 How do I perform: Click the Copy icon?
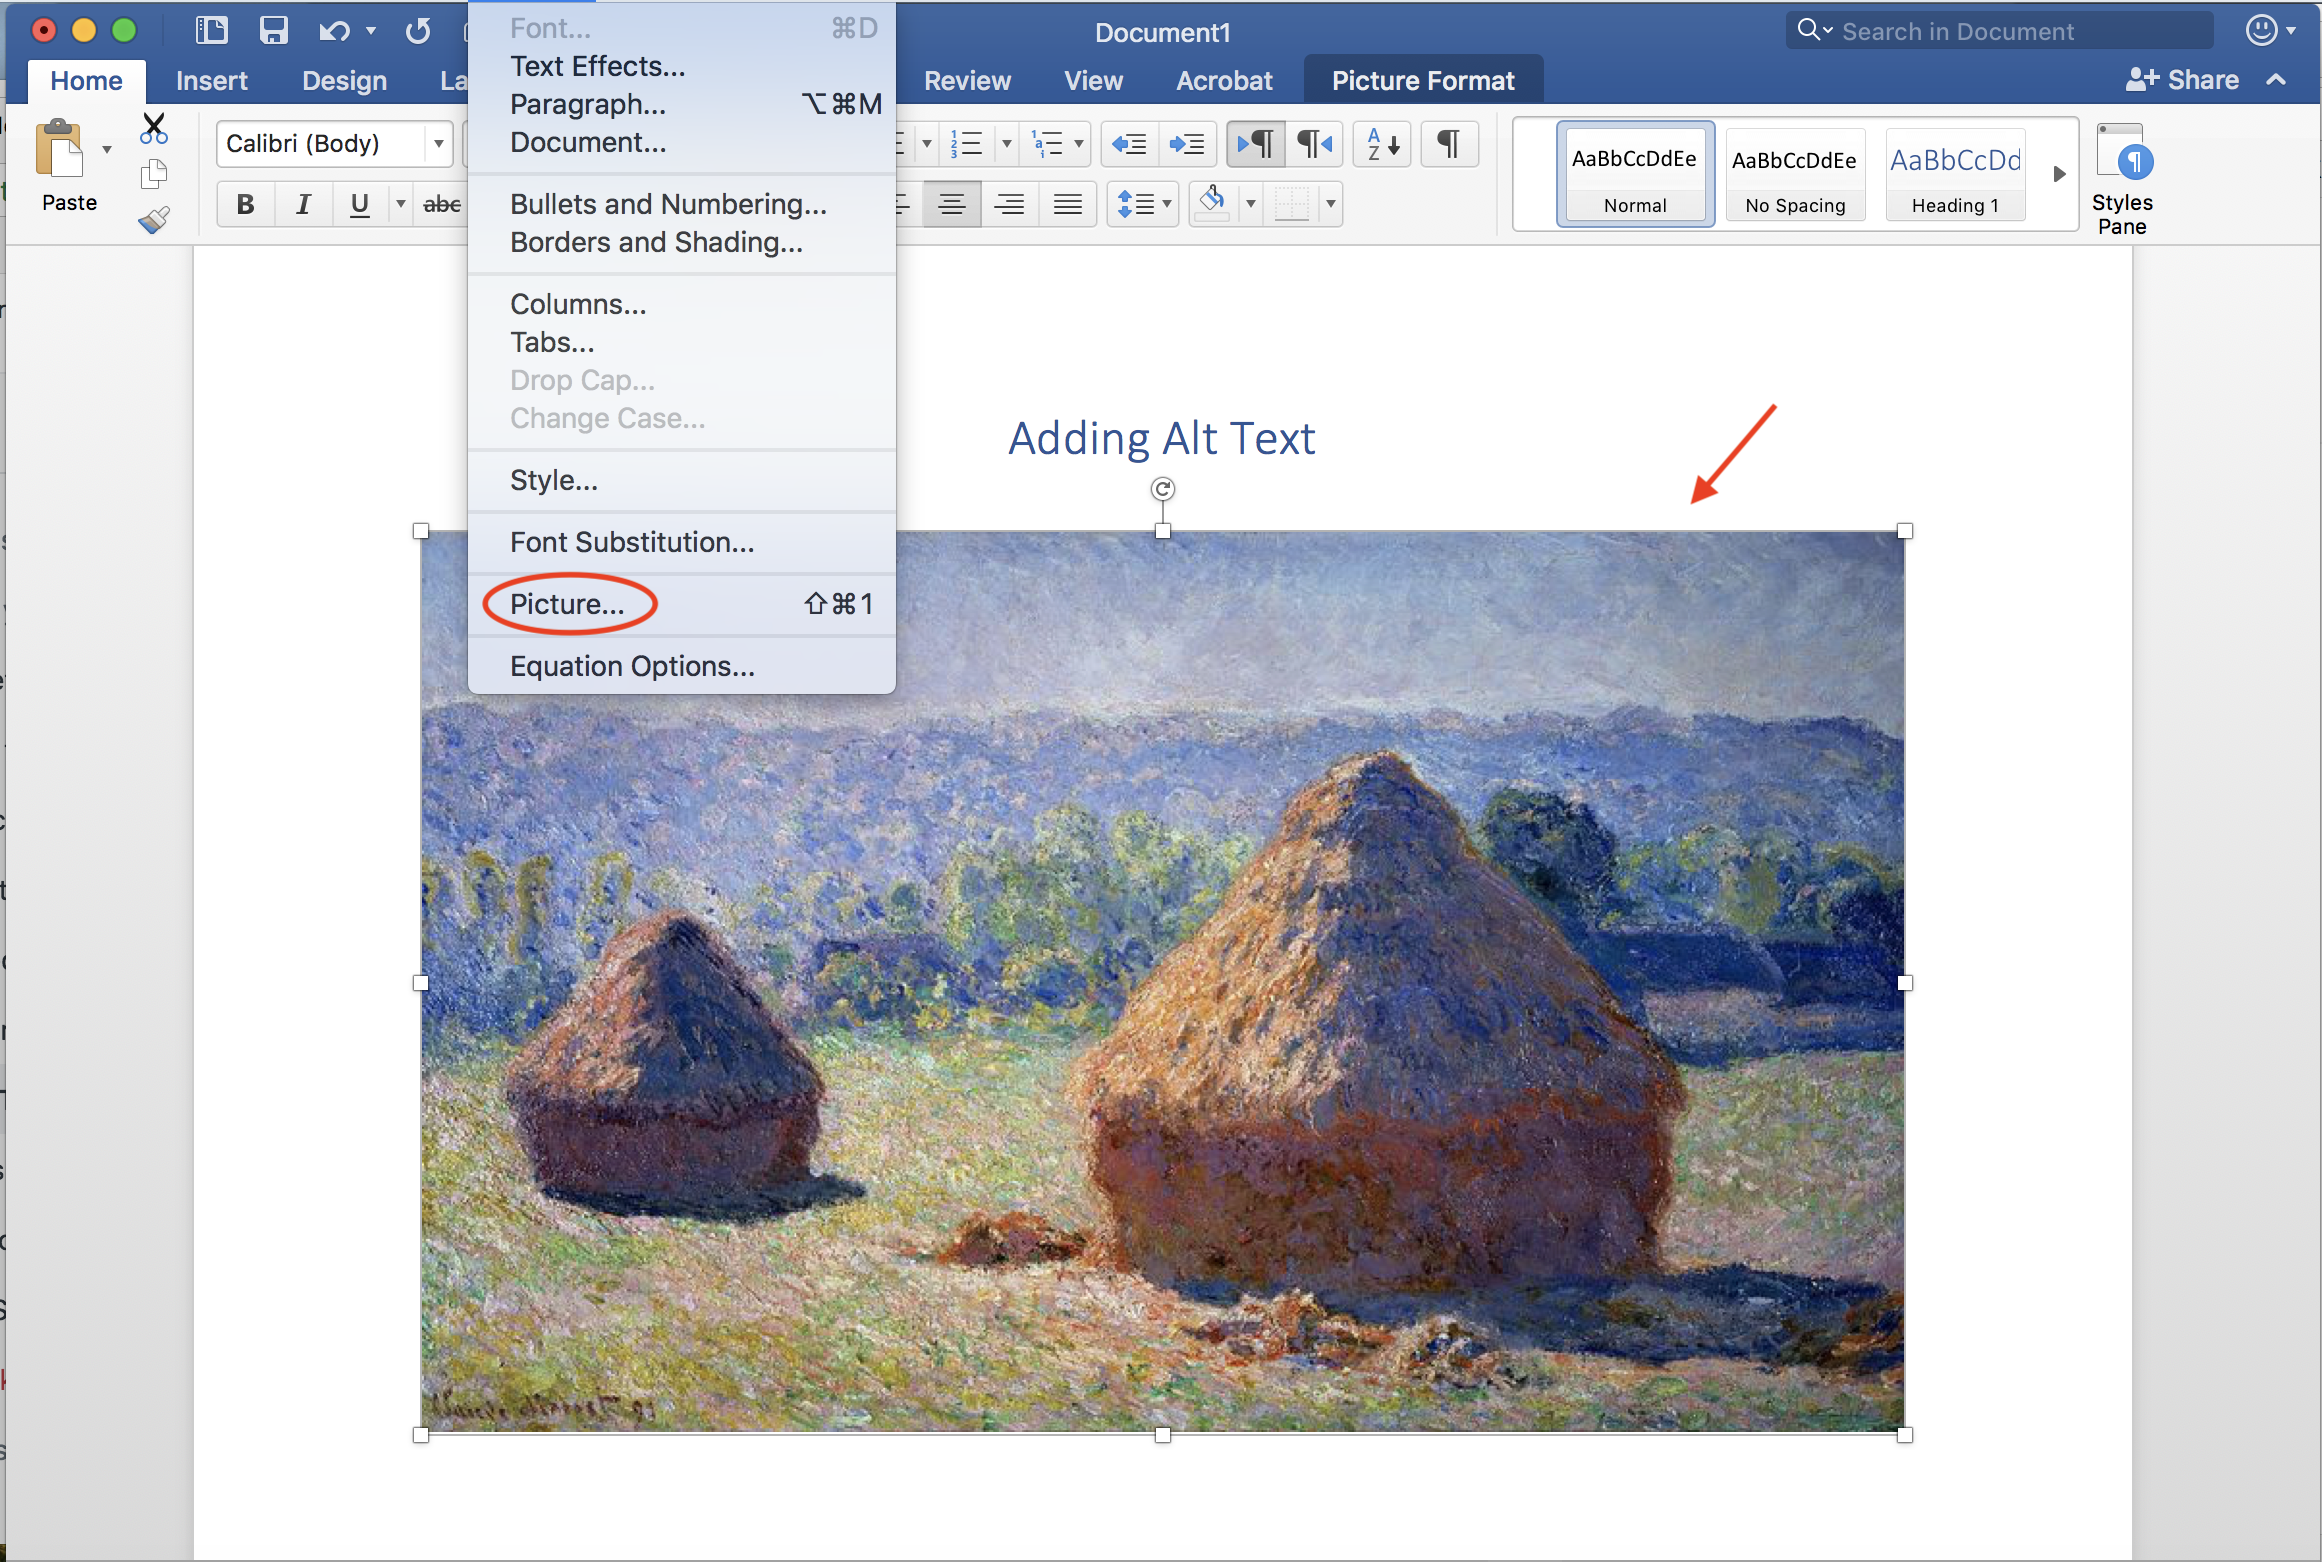click(x=154, y=174)
